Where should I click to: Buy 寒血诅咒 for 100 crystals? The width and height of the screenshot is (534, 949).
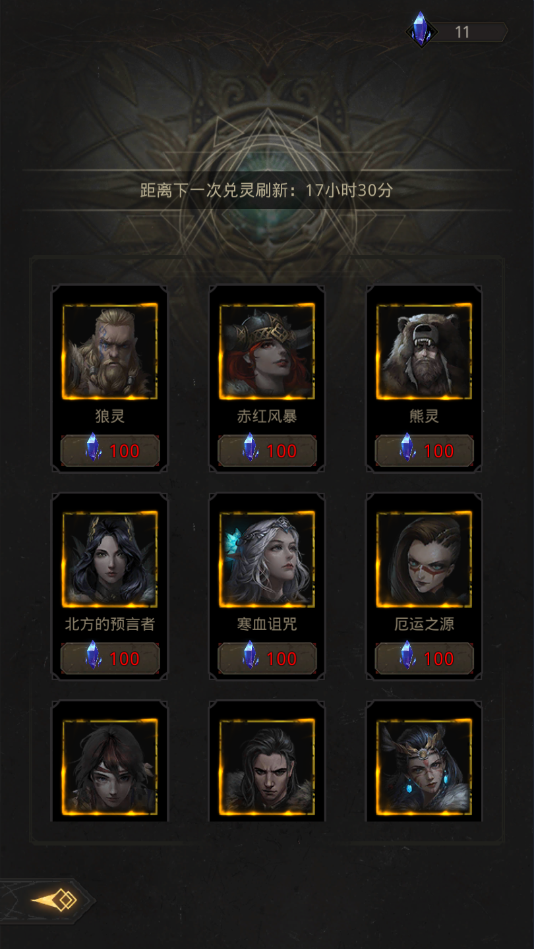tap(267, 658)
